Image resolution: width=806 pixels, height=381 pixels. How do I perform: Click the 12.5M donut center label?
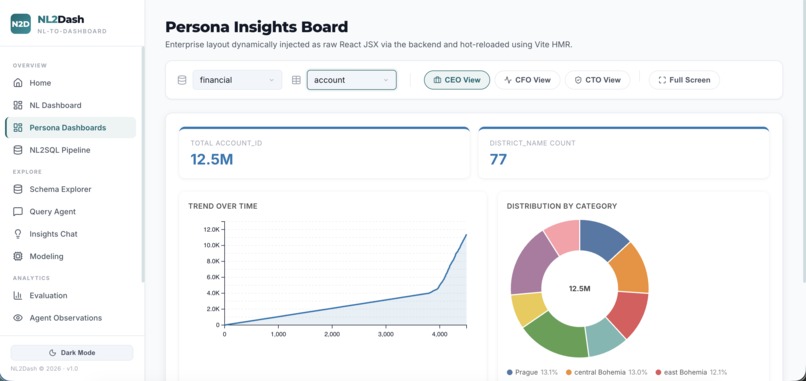click(579, 289)
